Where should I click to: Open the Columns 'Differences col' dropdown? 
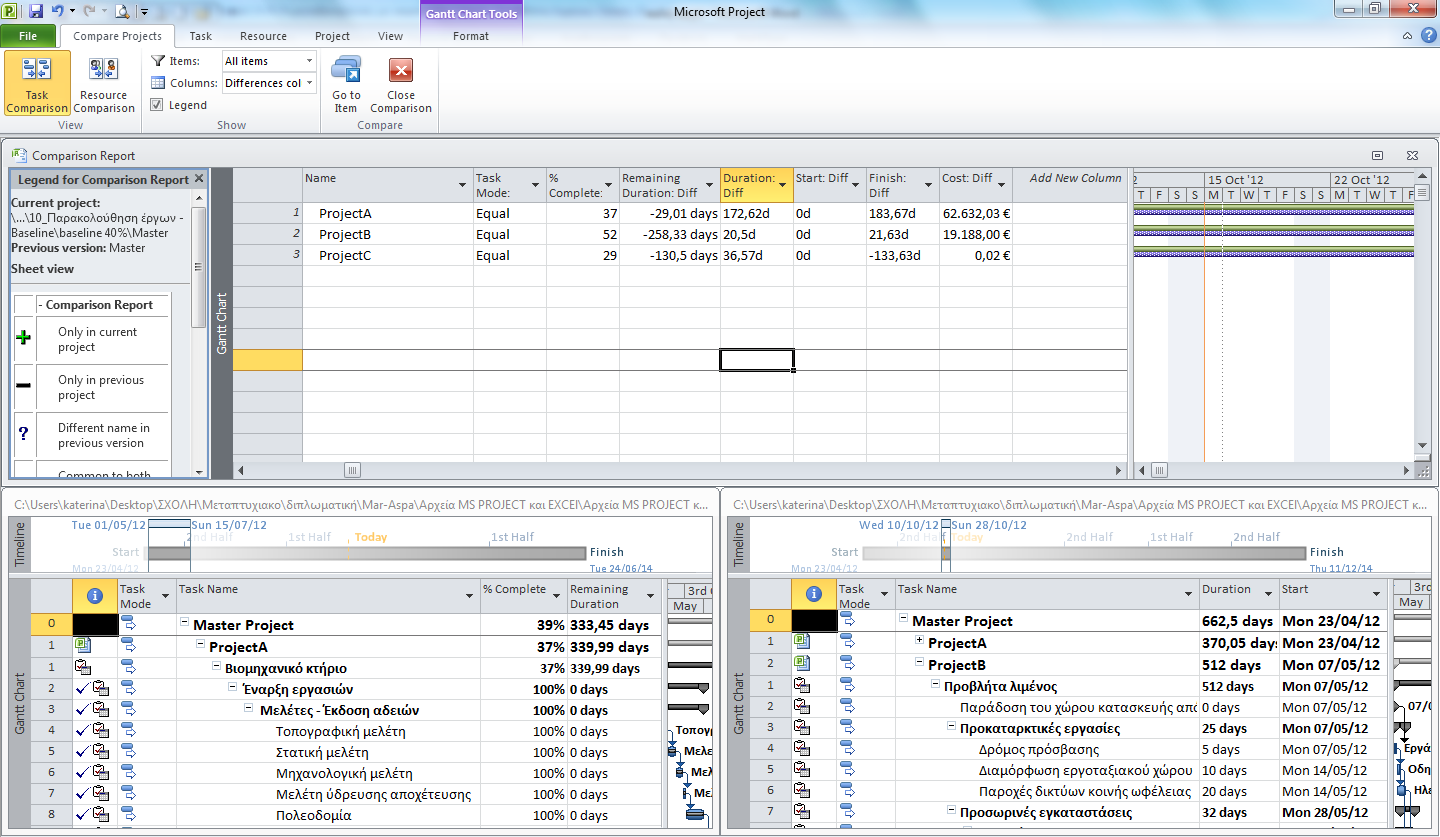(309, 83)
